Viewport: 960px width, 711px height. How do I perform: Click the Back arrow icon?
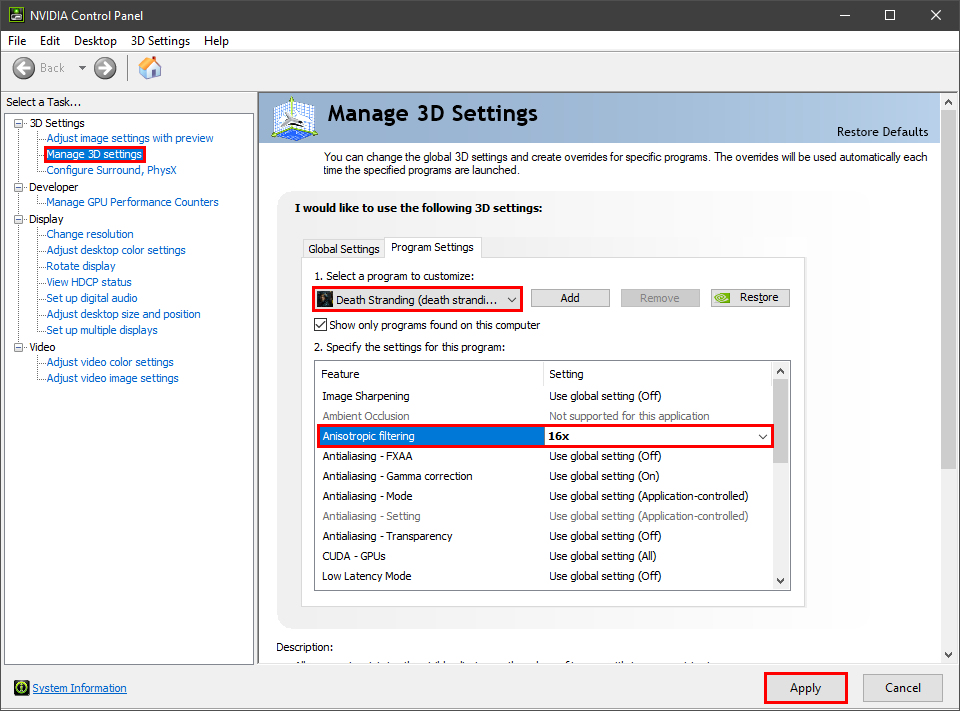tap(24, 68)
